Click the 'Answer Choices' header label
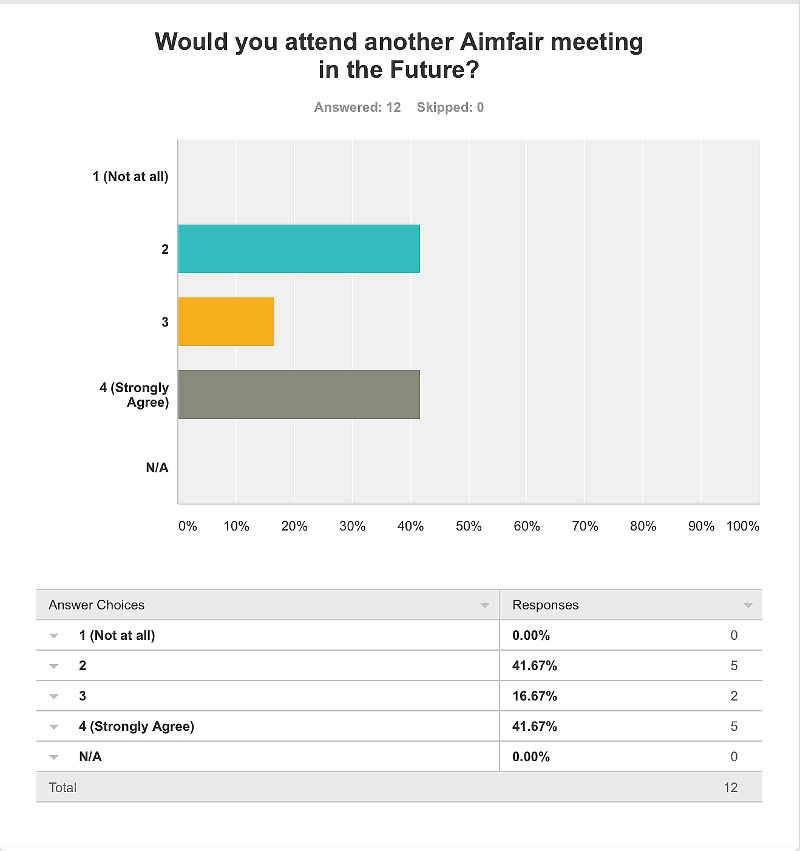 pos(97,605)
